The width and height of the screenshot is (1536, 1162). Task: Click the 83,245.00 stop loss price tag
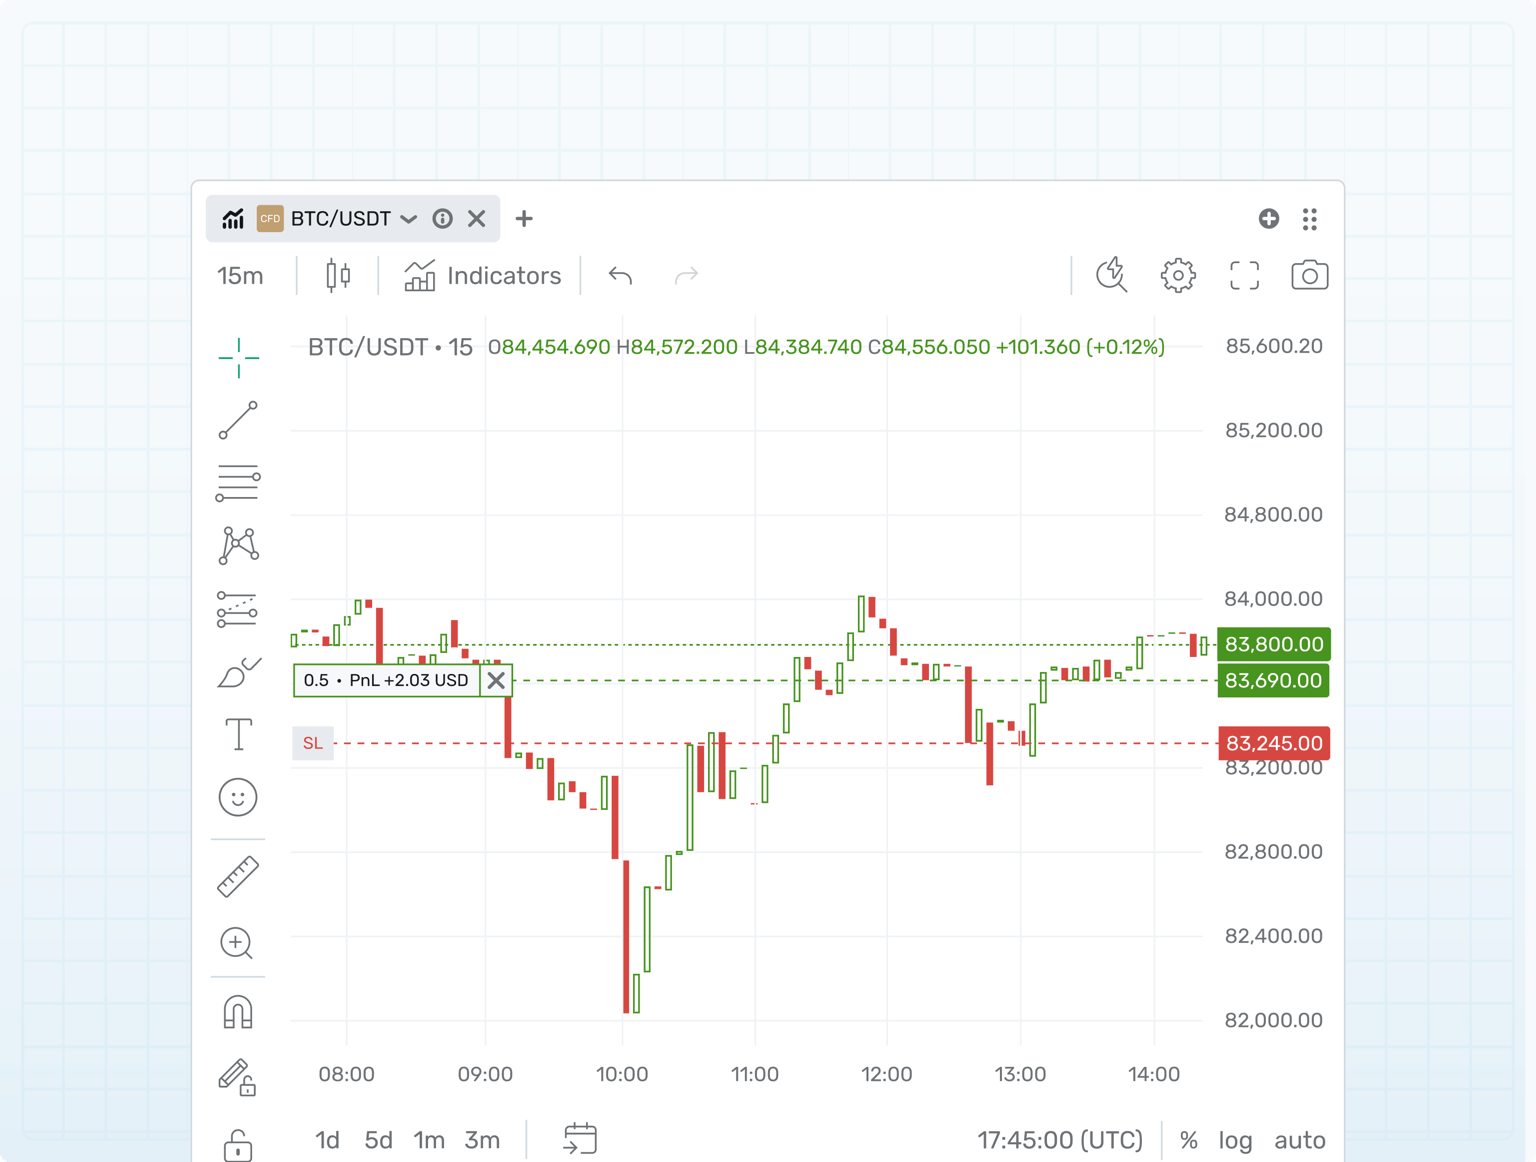tap(1274, 743)
